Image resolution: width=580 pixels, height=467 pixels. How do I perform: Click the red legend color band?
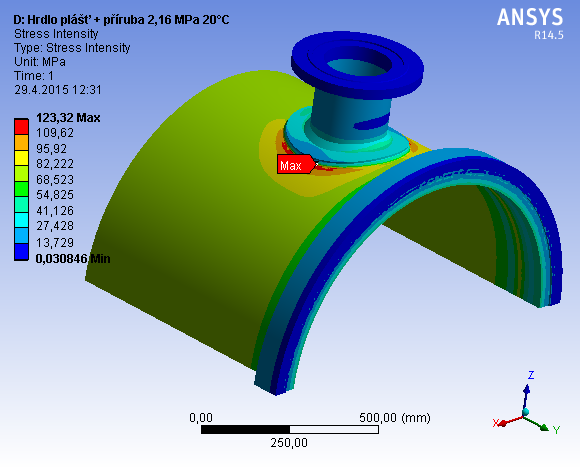click(21, 126)
